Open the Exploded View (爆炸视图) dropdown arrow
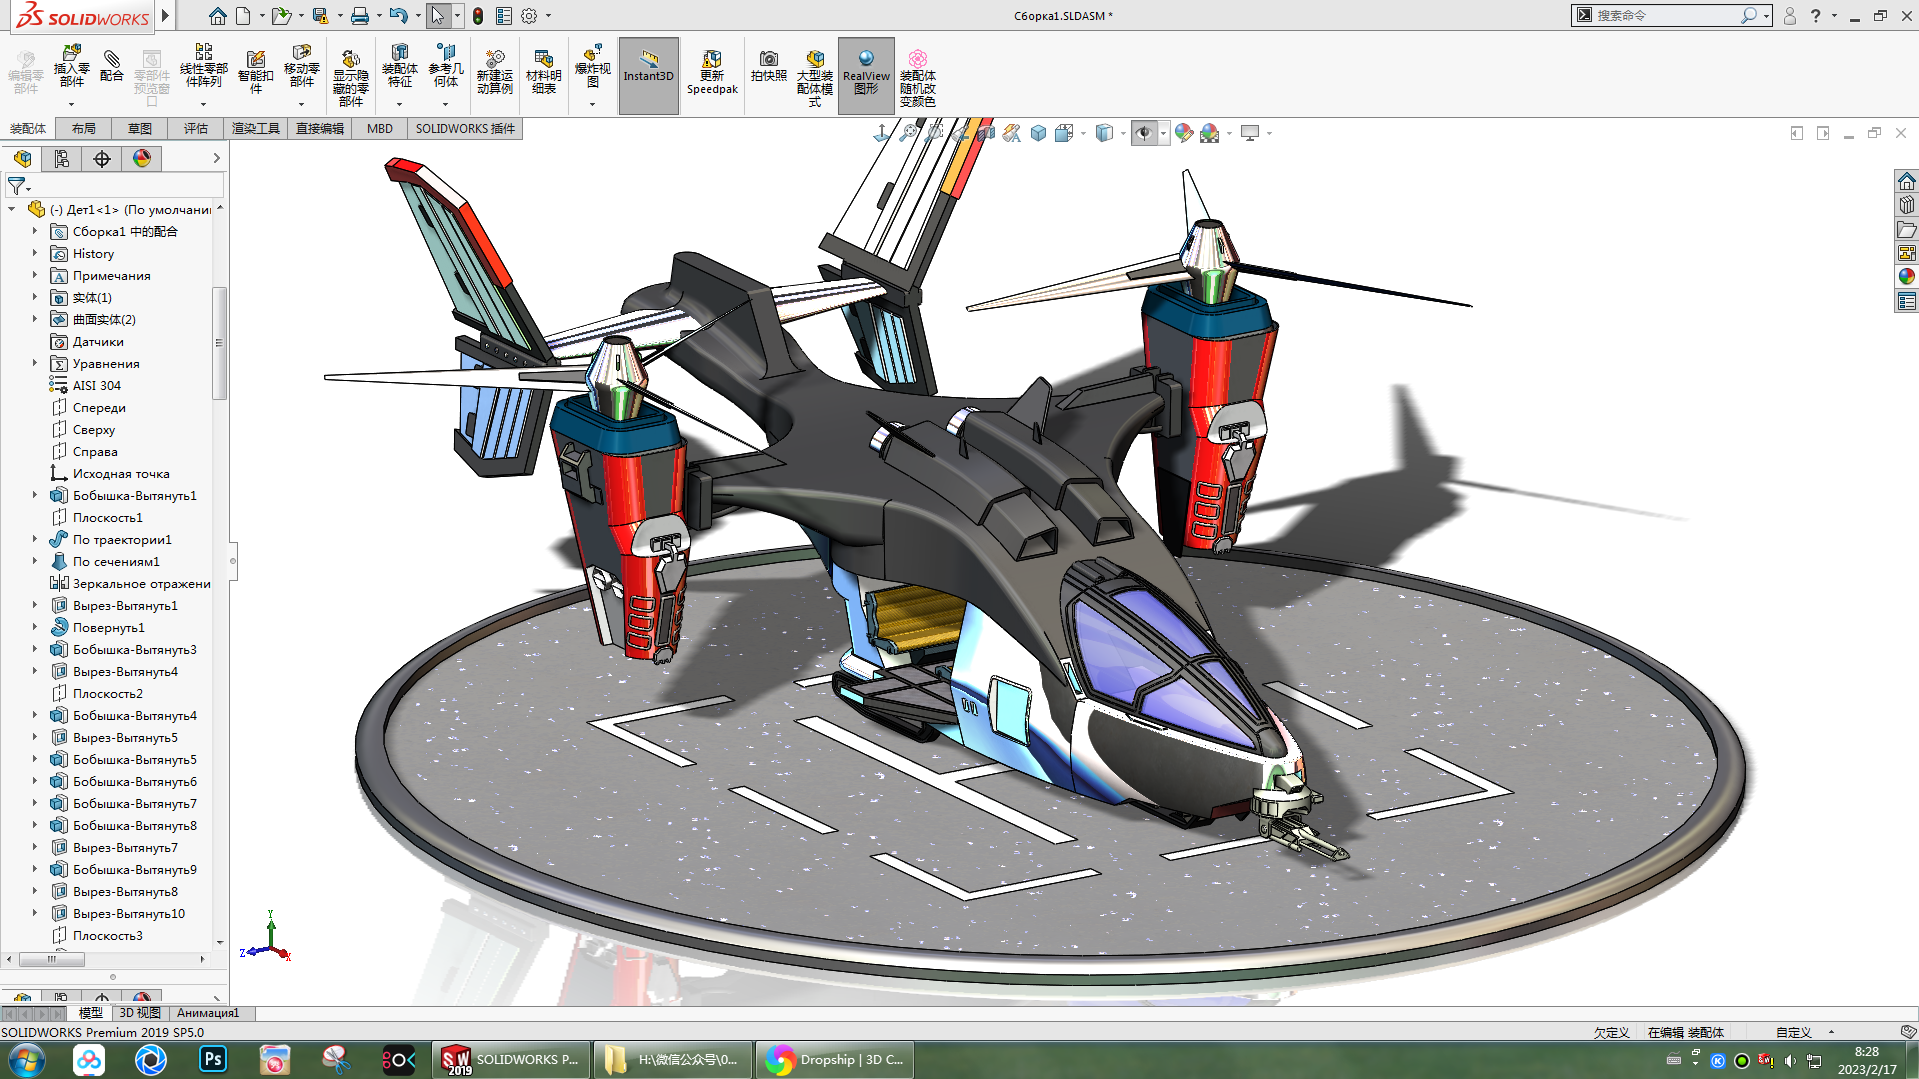 [592, 104]
